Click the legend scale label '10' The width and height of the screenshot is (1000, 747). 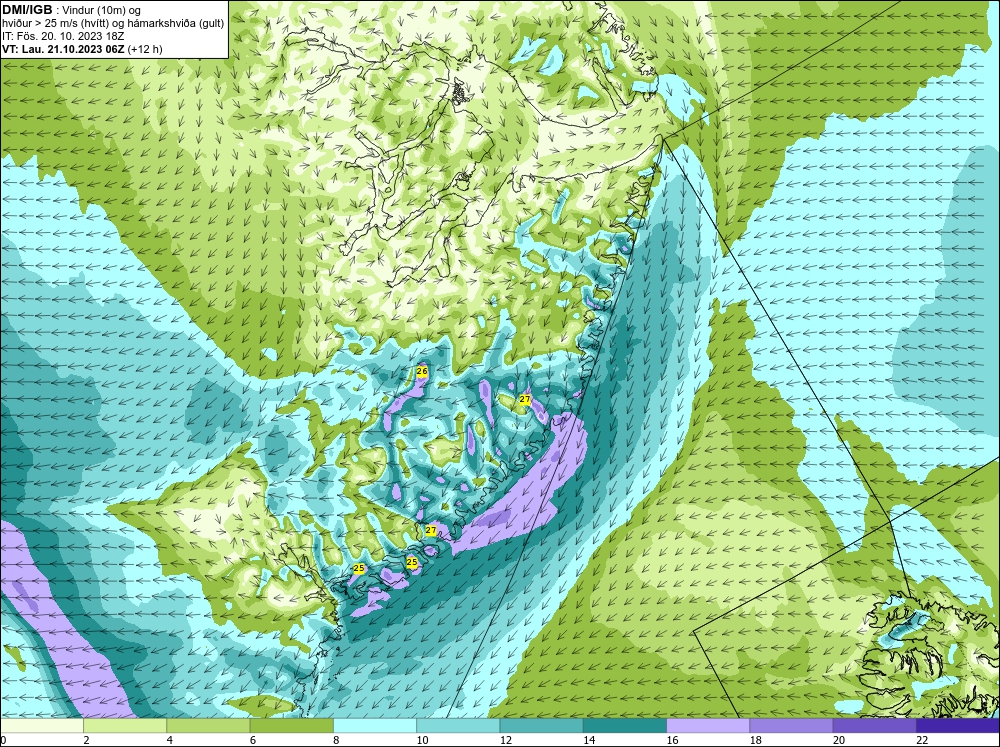pyautogui.click(x=422, y=740)
